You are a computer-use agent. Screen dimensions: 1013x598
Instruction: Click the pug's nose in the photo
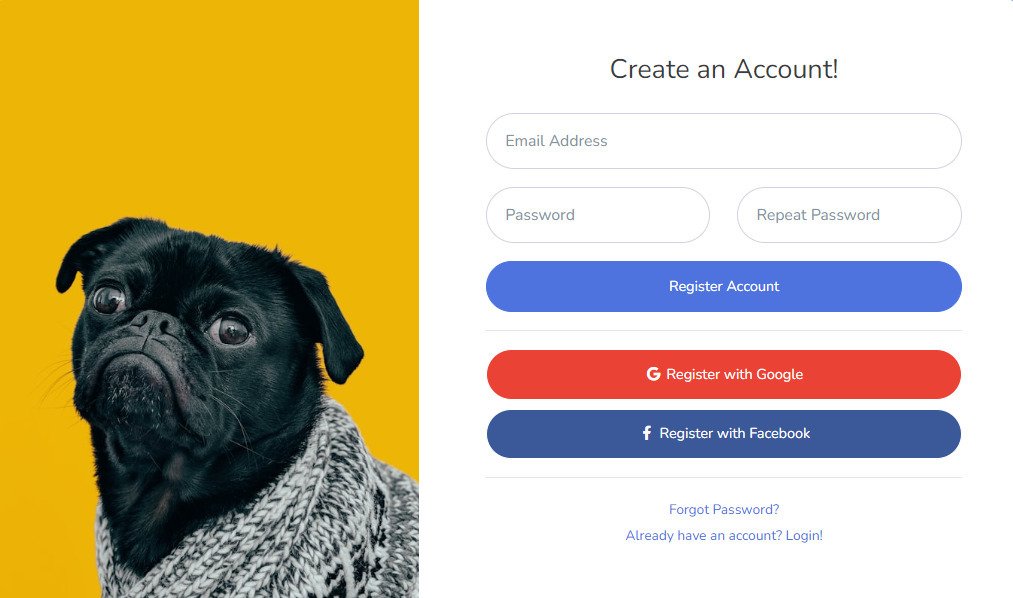click(x=152, y=322)
